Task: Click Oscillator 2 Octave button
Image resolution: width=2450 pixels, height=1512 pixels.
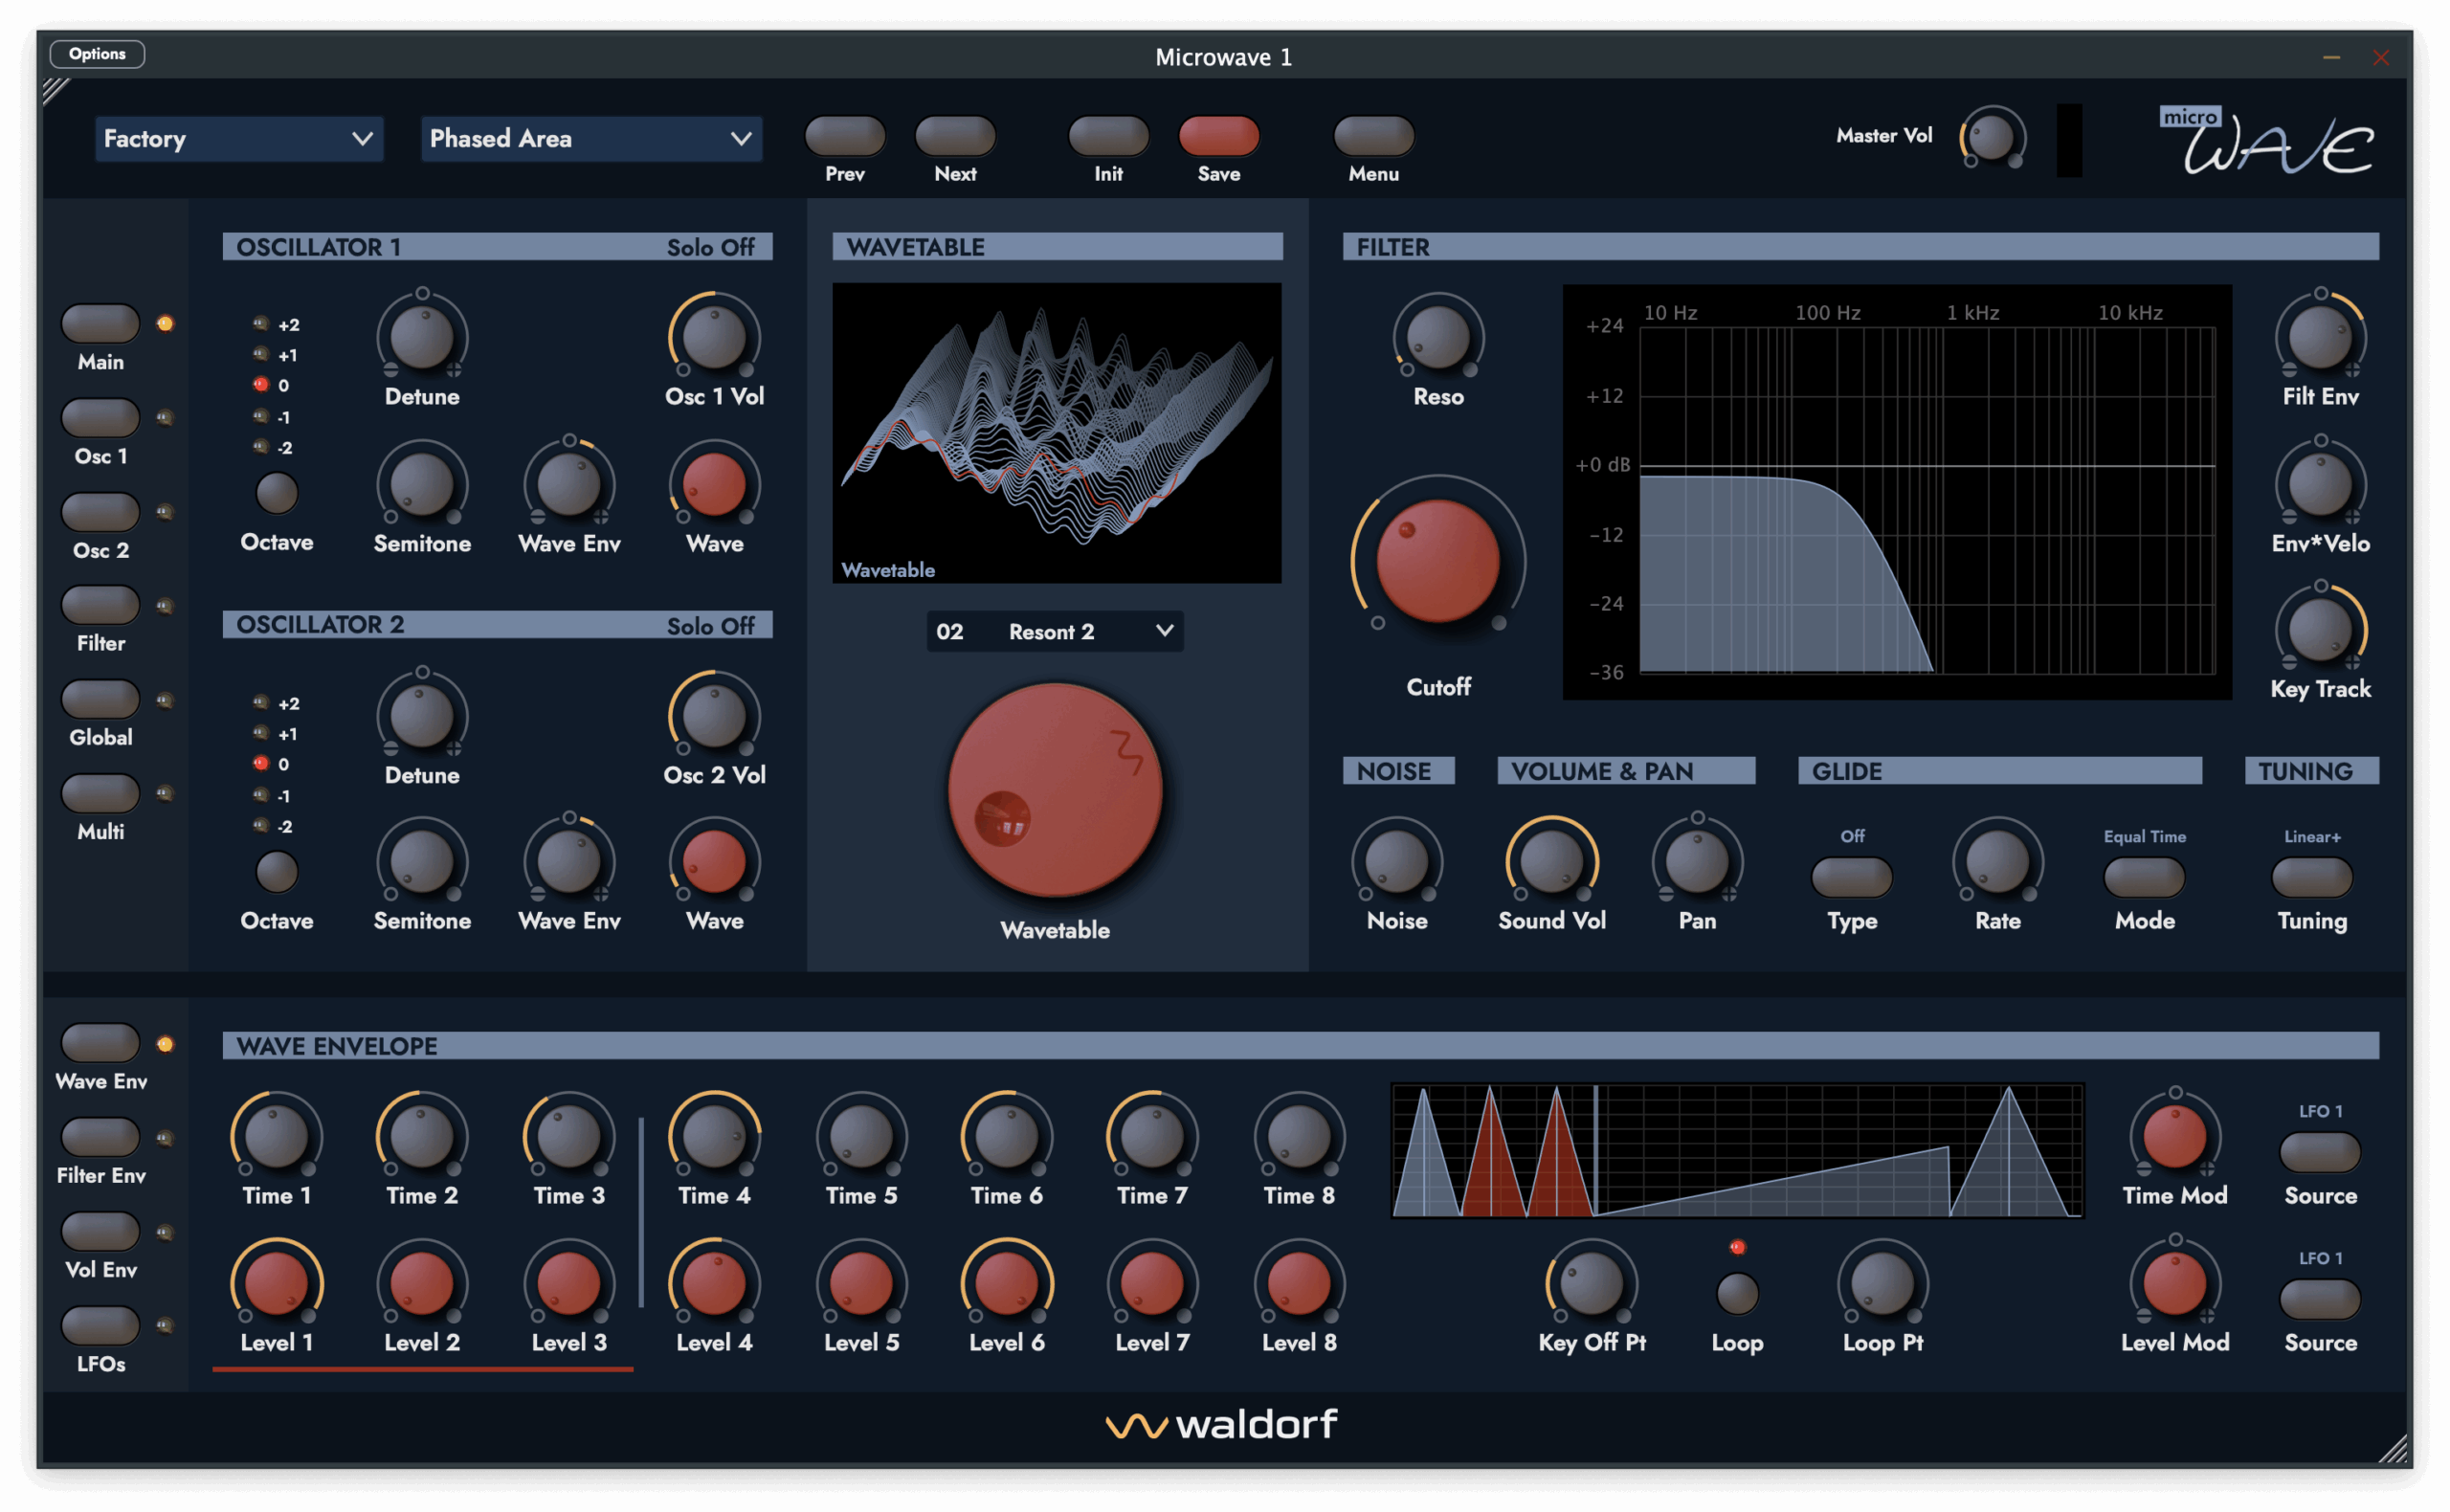Action: (x=276, y=872)
